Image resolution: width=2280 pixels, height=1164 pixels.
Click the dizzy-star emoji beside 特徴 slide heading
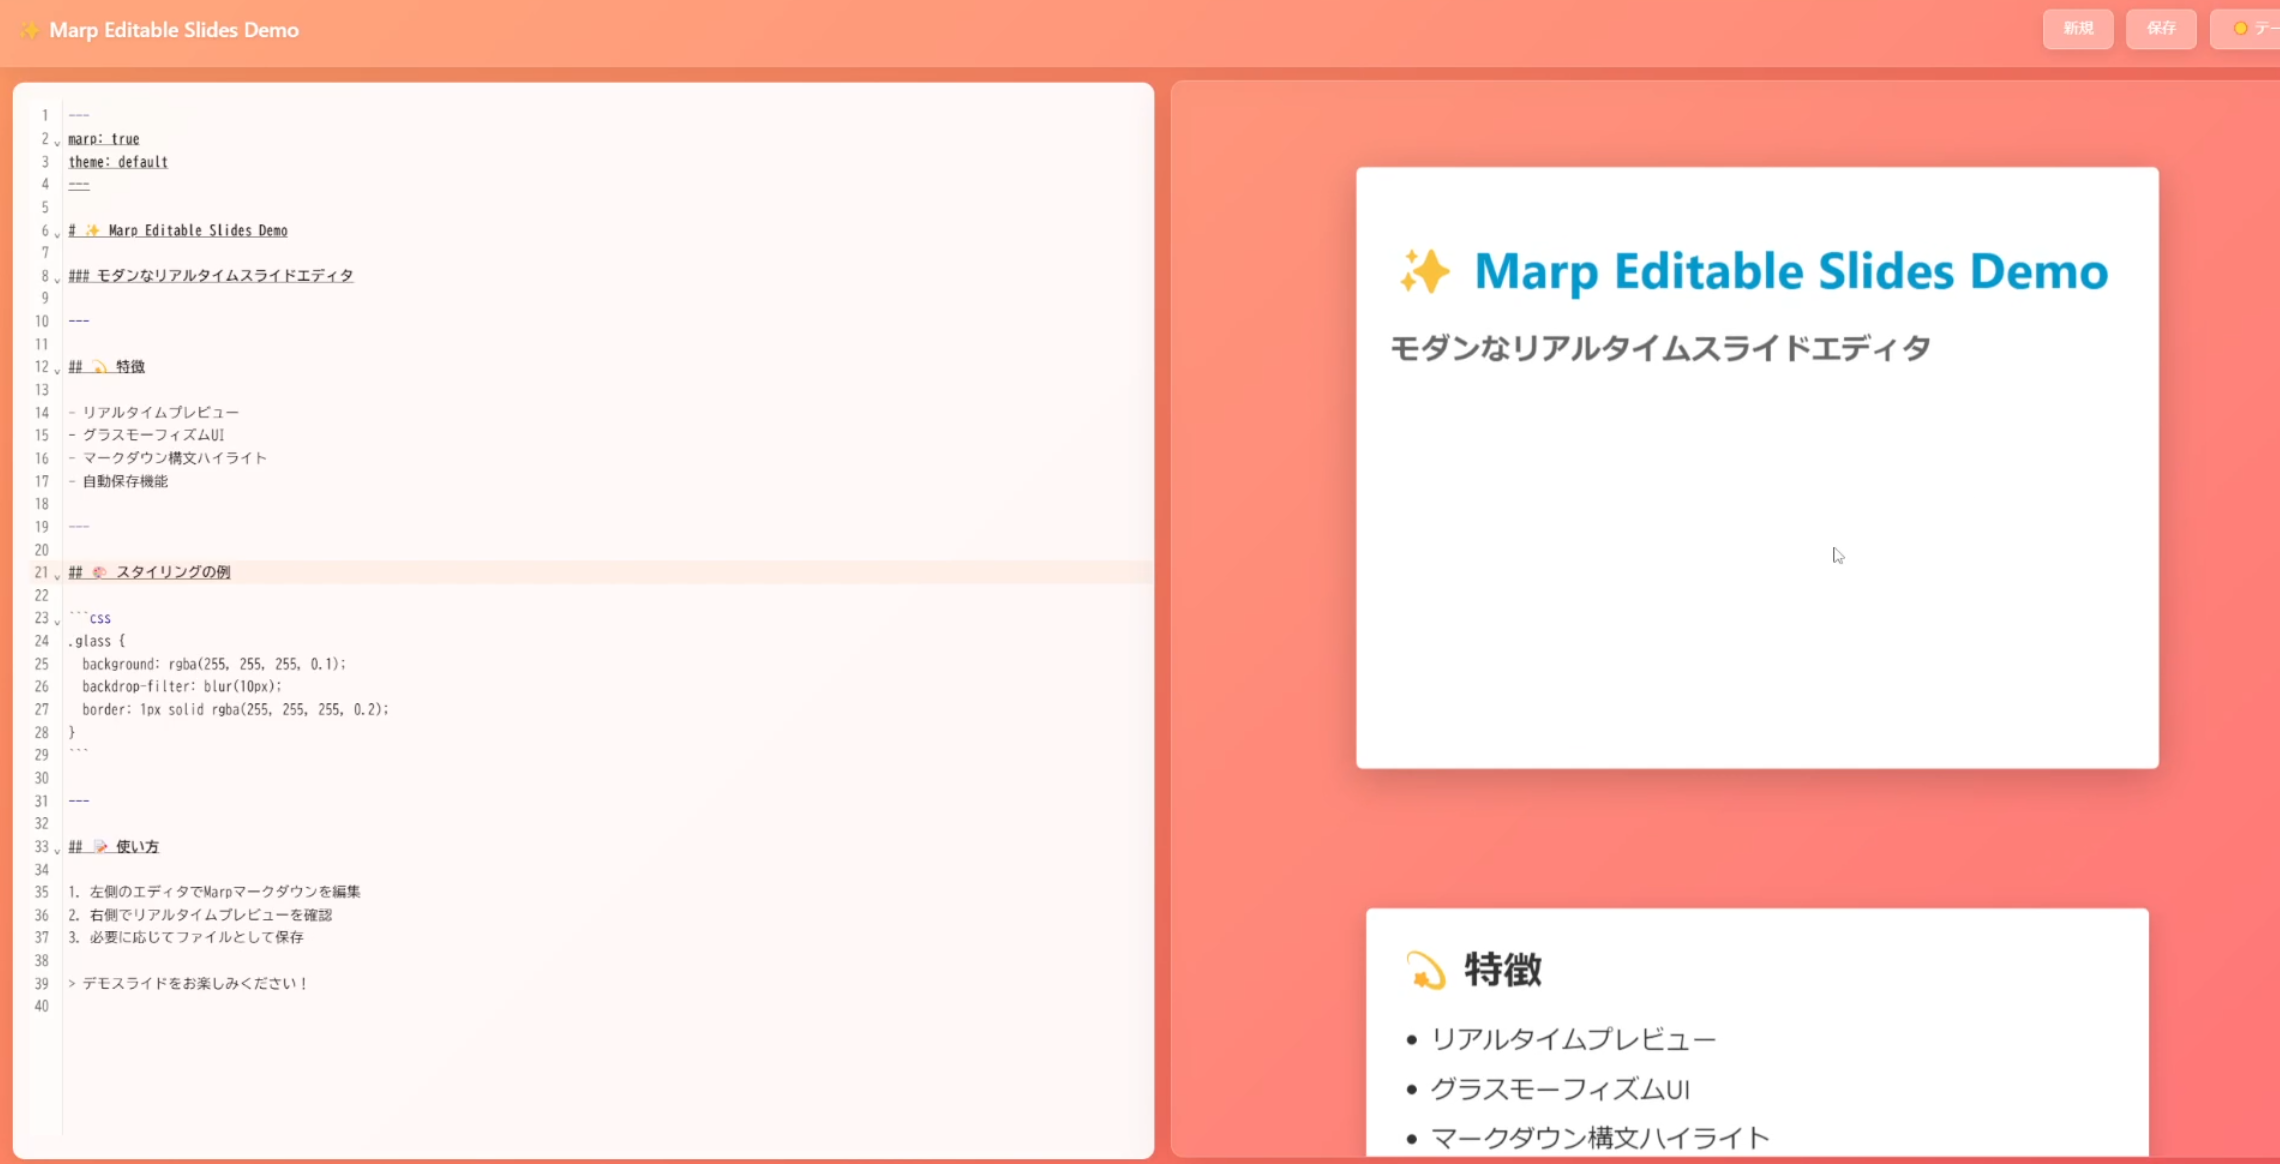(x=1425, y=970)
